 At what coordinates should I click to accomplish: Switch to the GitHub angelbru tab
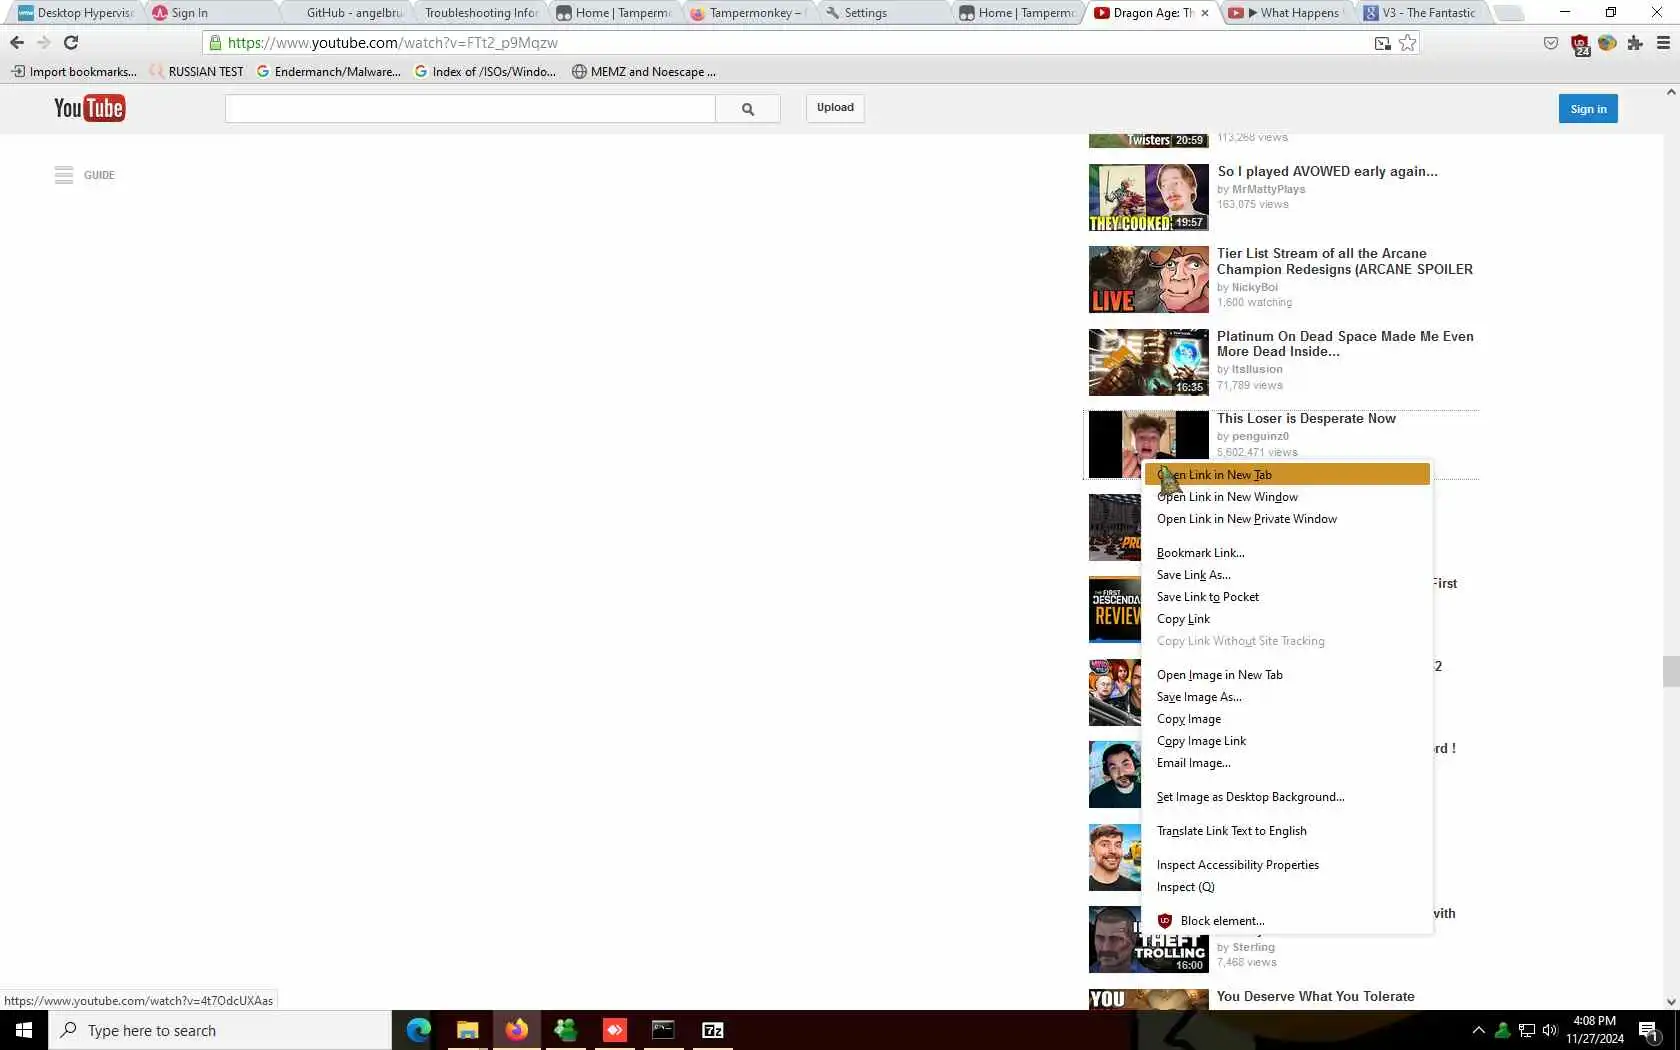347,13
